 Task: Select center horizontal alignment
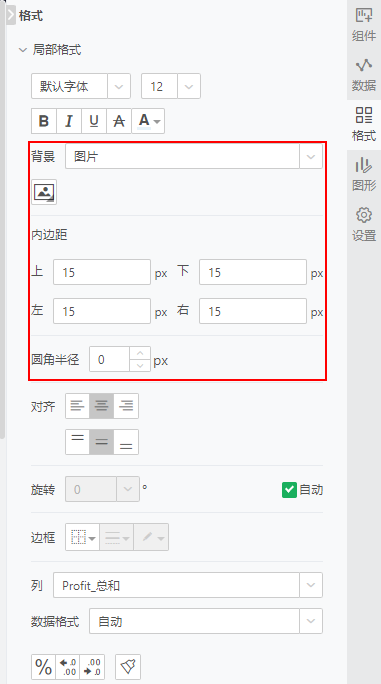coord(102,406)
